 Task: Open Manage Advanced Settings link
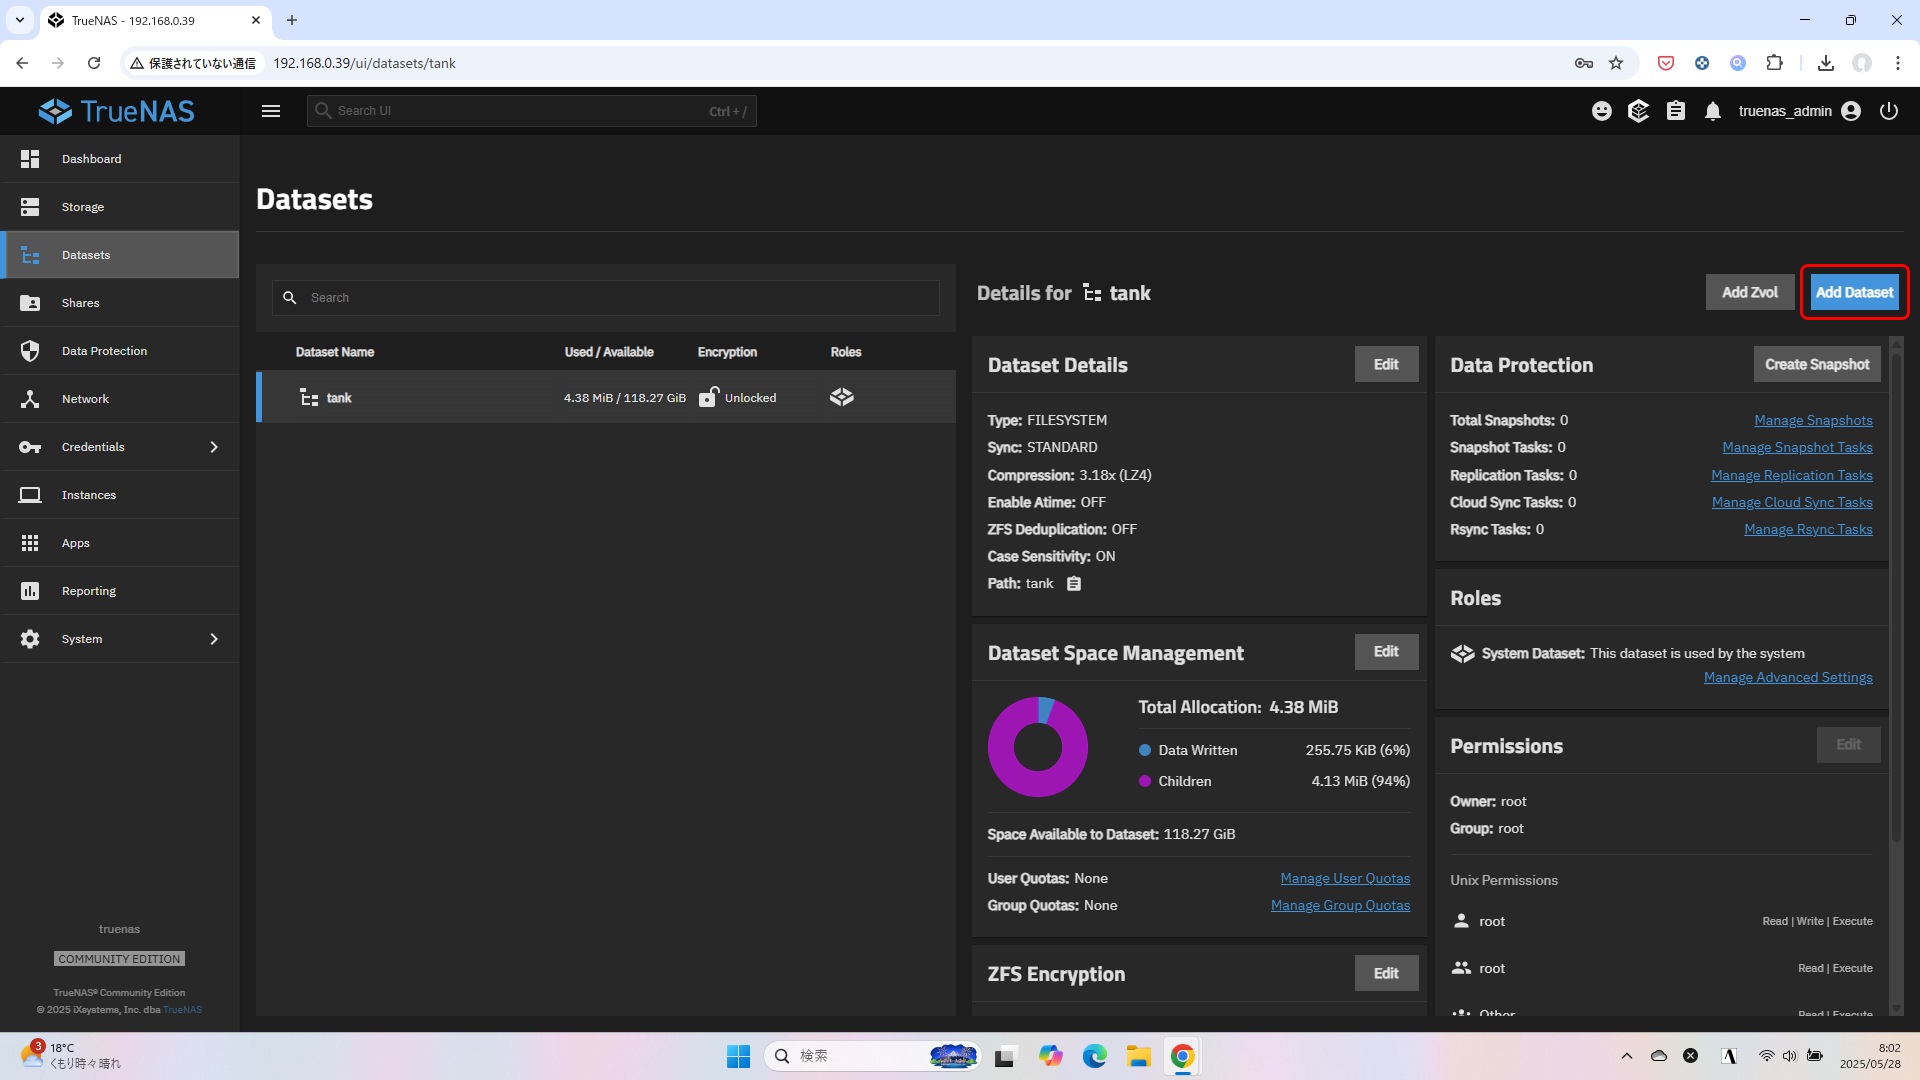(1788, 677)
